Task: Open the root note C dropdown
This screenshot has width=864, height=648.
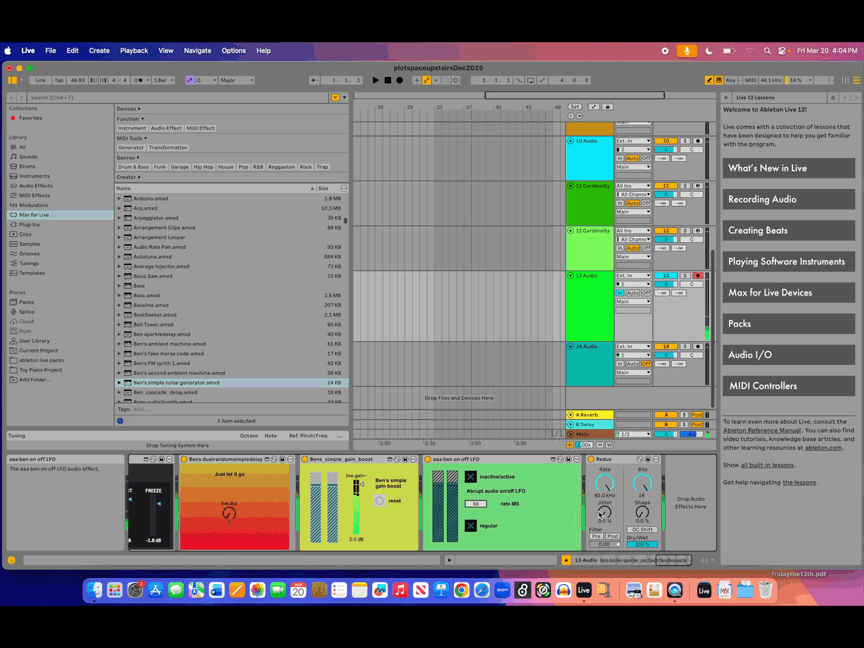Action: (206, 80)
